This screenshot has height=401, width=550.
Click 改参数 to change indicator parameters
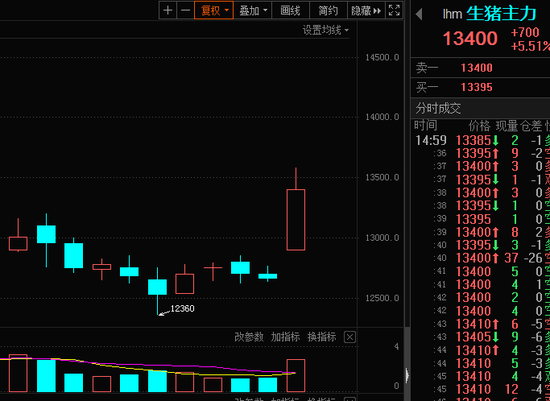pyautogui.click(x=249, y=337)
